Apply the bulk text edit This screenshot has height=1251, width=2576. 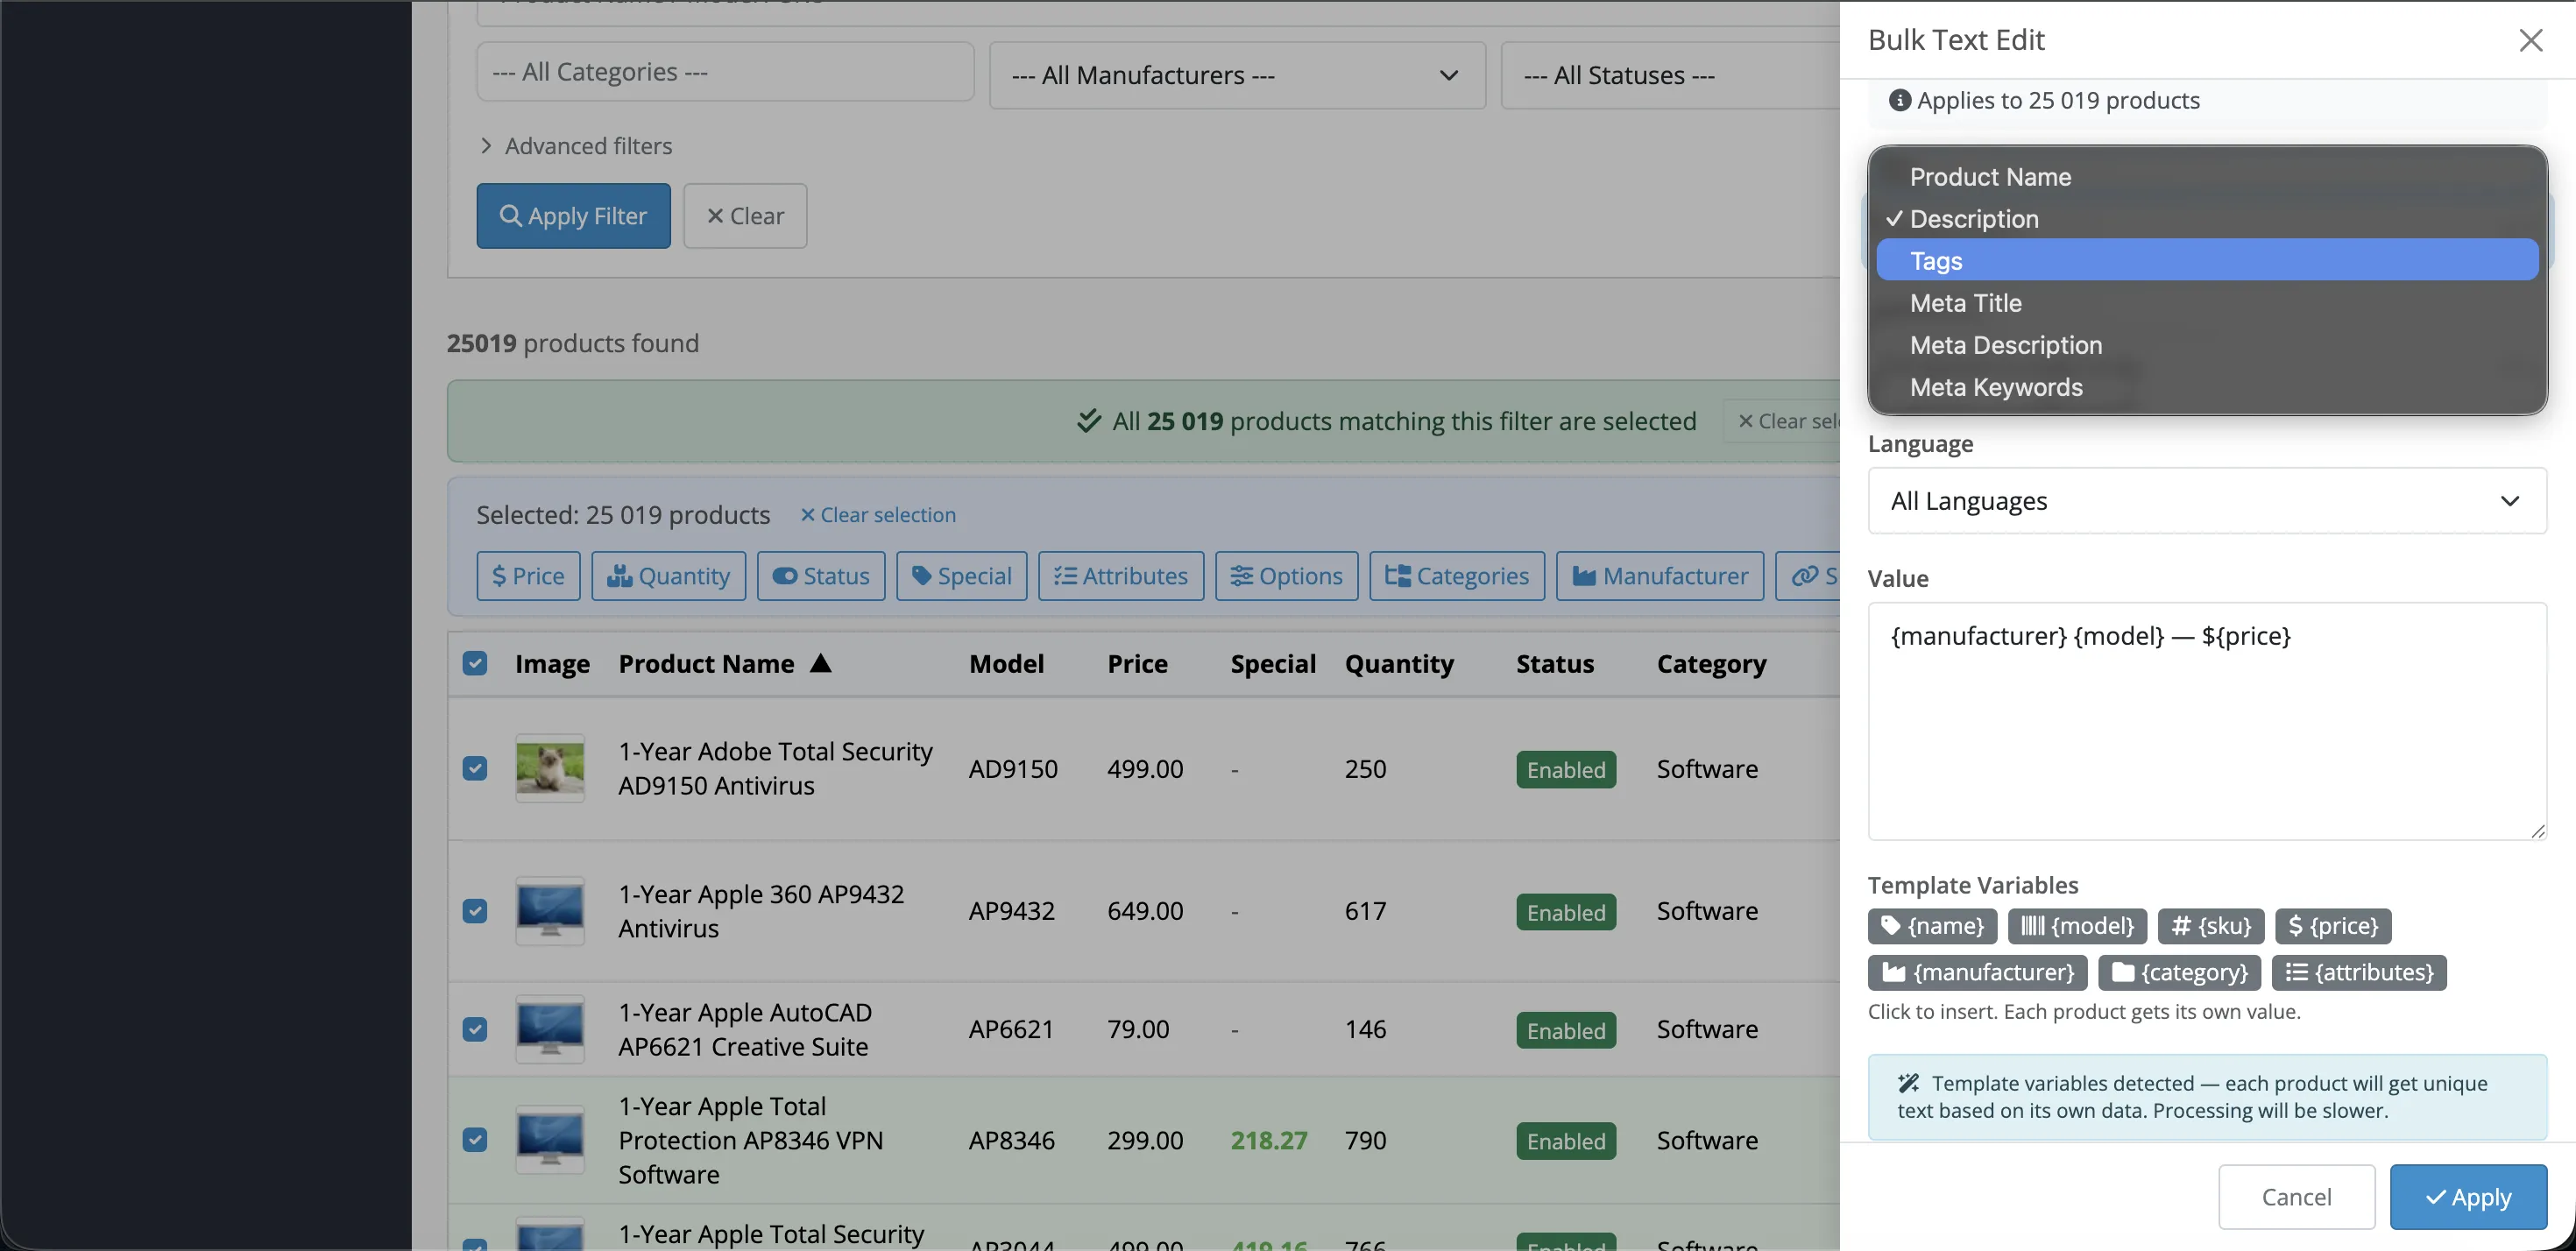click(2468, 1197)
